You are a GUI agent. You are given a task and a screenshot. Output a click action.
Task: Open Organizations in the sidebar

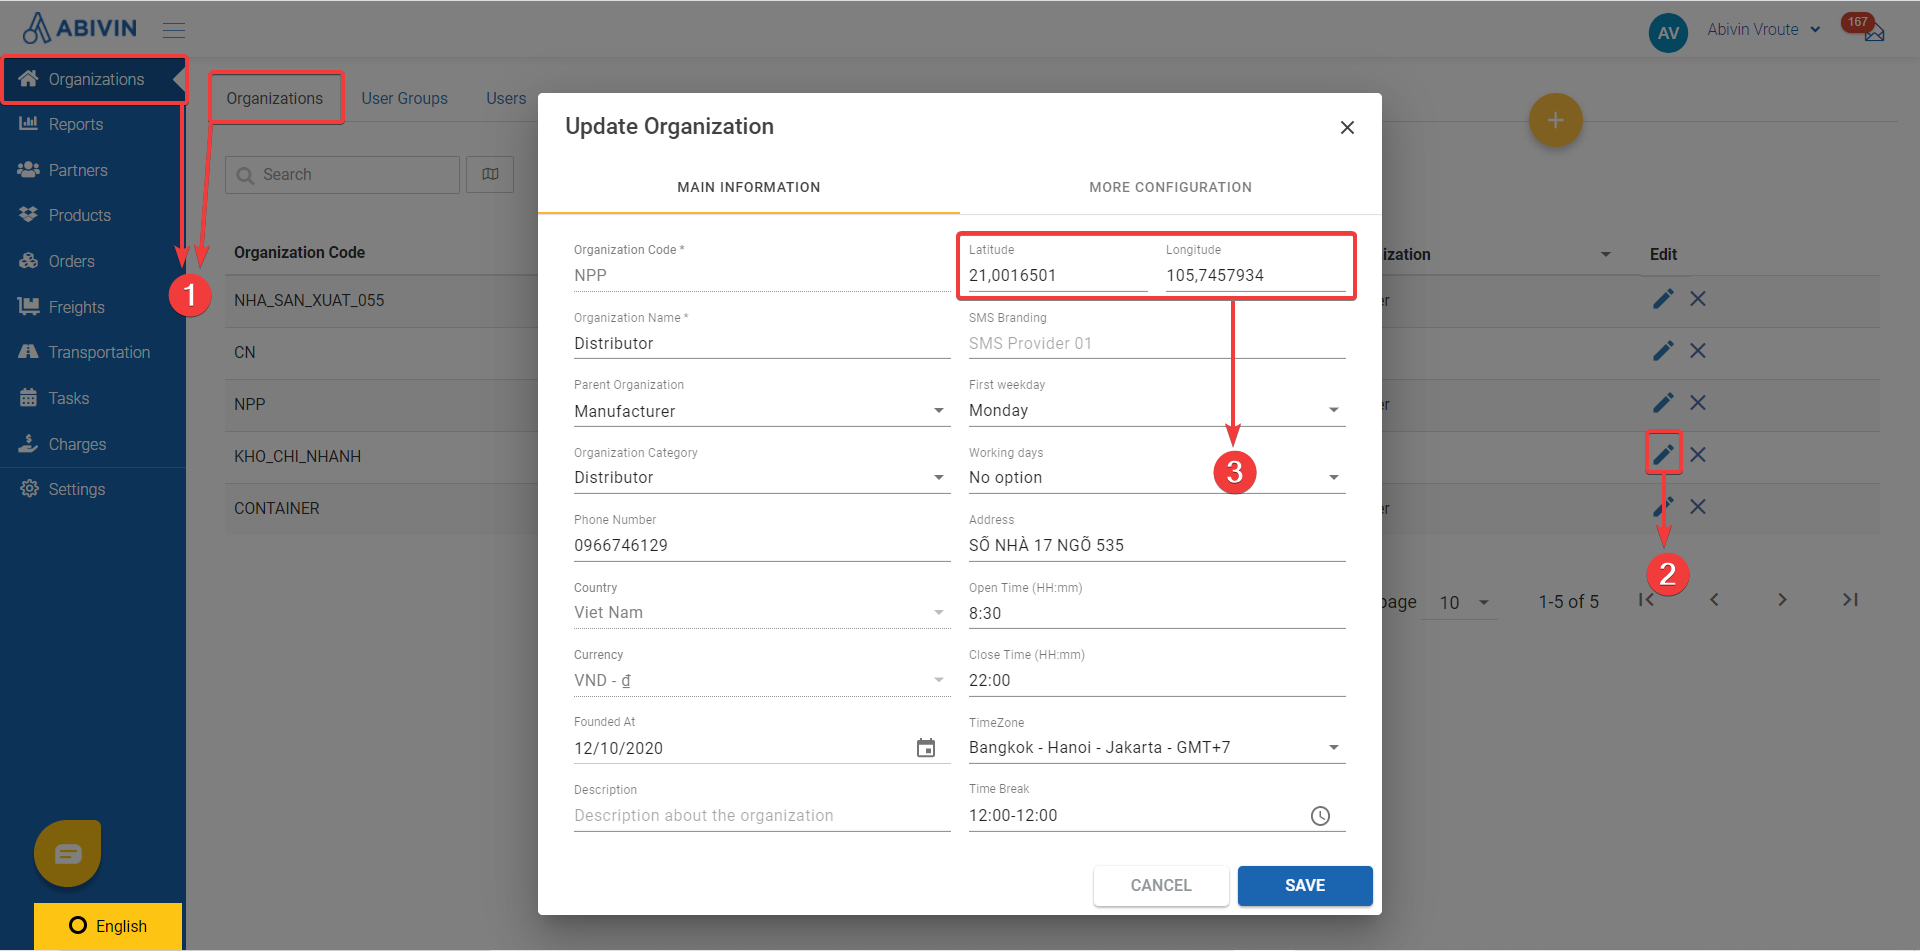pyautogui.click(x=93, y=79)
